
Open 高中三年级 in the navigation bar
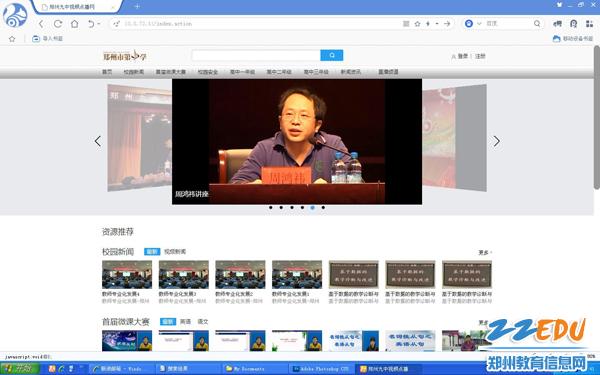click(316, 72)
